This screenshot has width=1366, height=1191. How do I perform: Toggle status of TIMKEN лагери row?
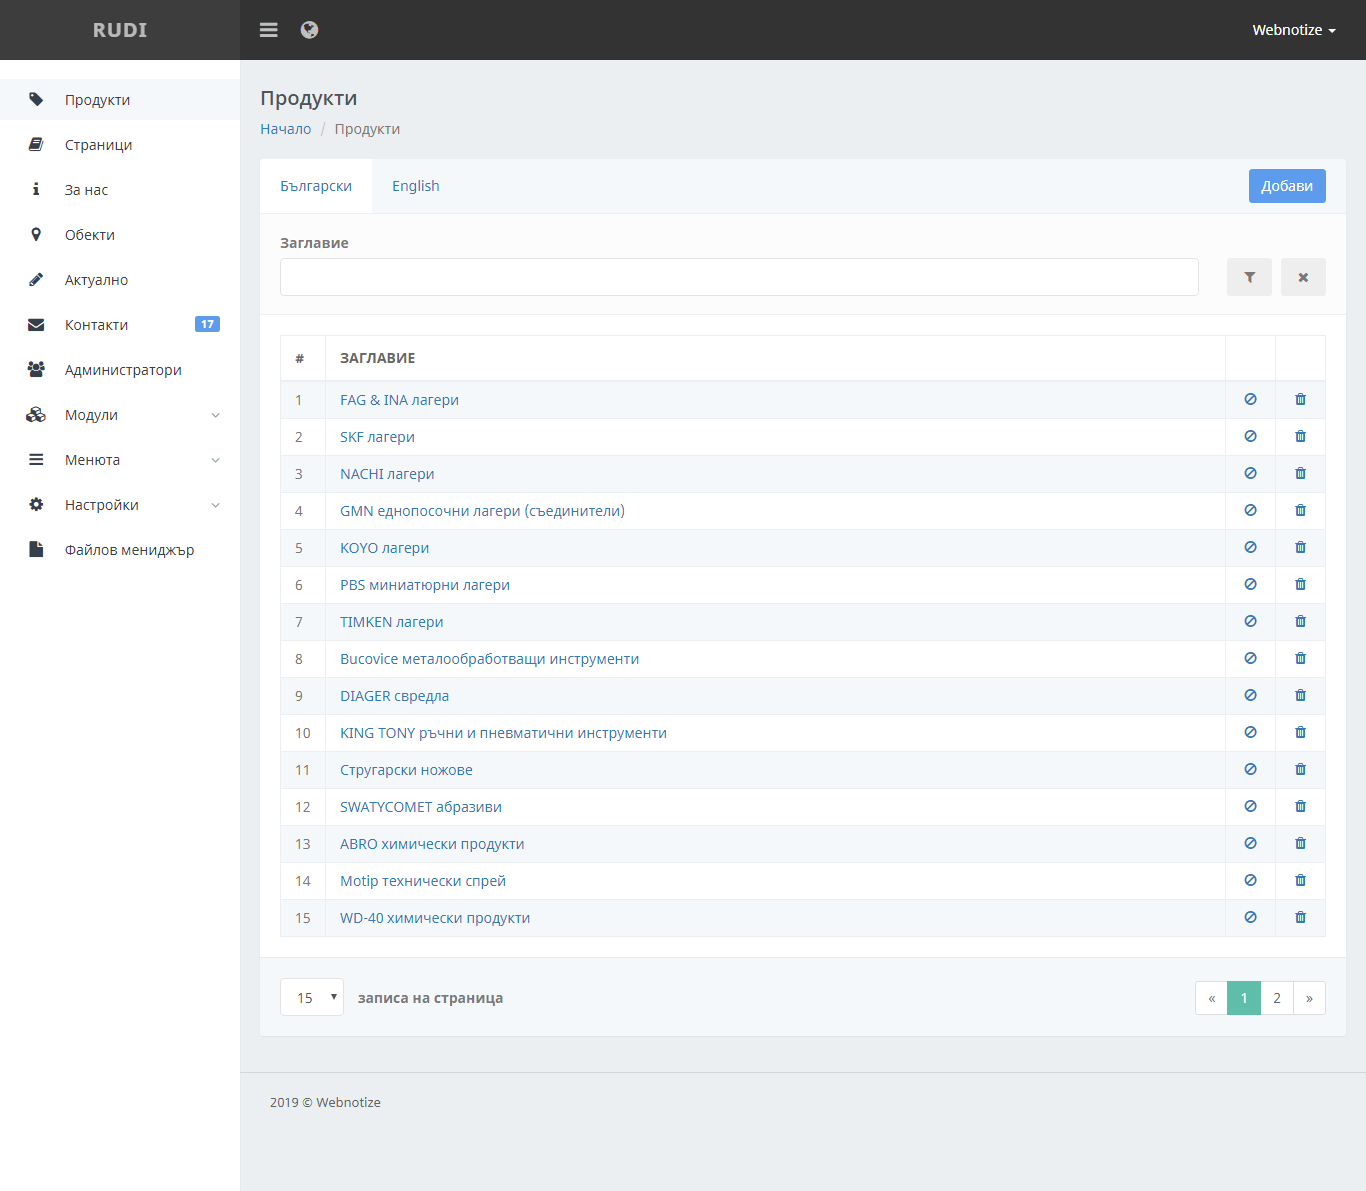1250,622
